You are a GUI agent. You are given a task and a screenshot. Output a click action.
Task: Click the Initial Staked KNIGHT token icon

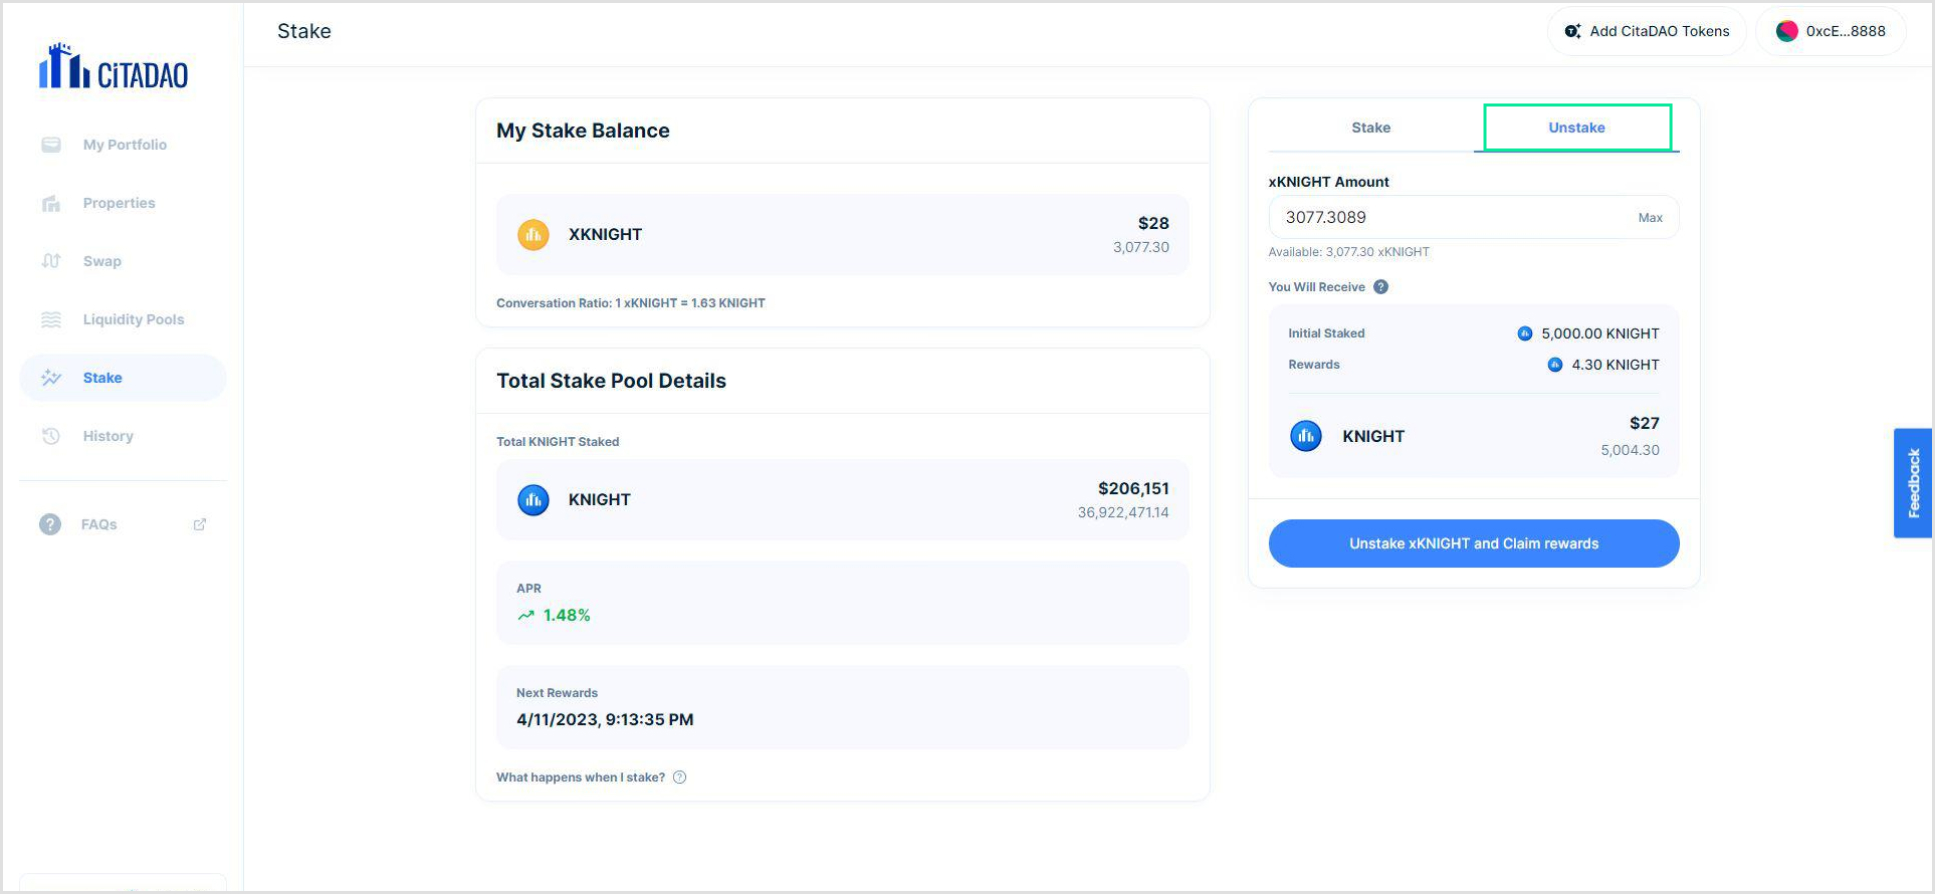point(1525,333)
